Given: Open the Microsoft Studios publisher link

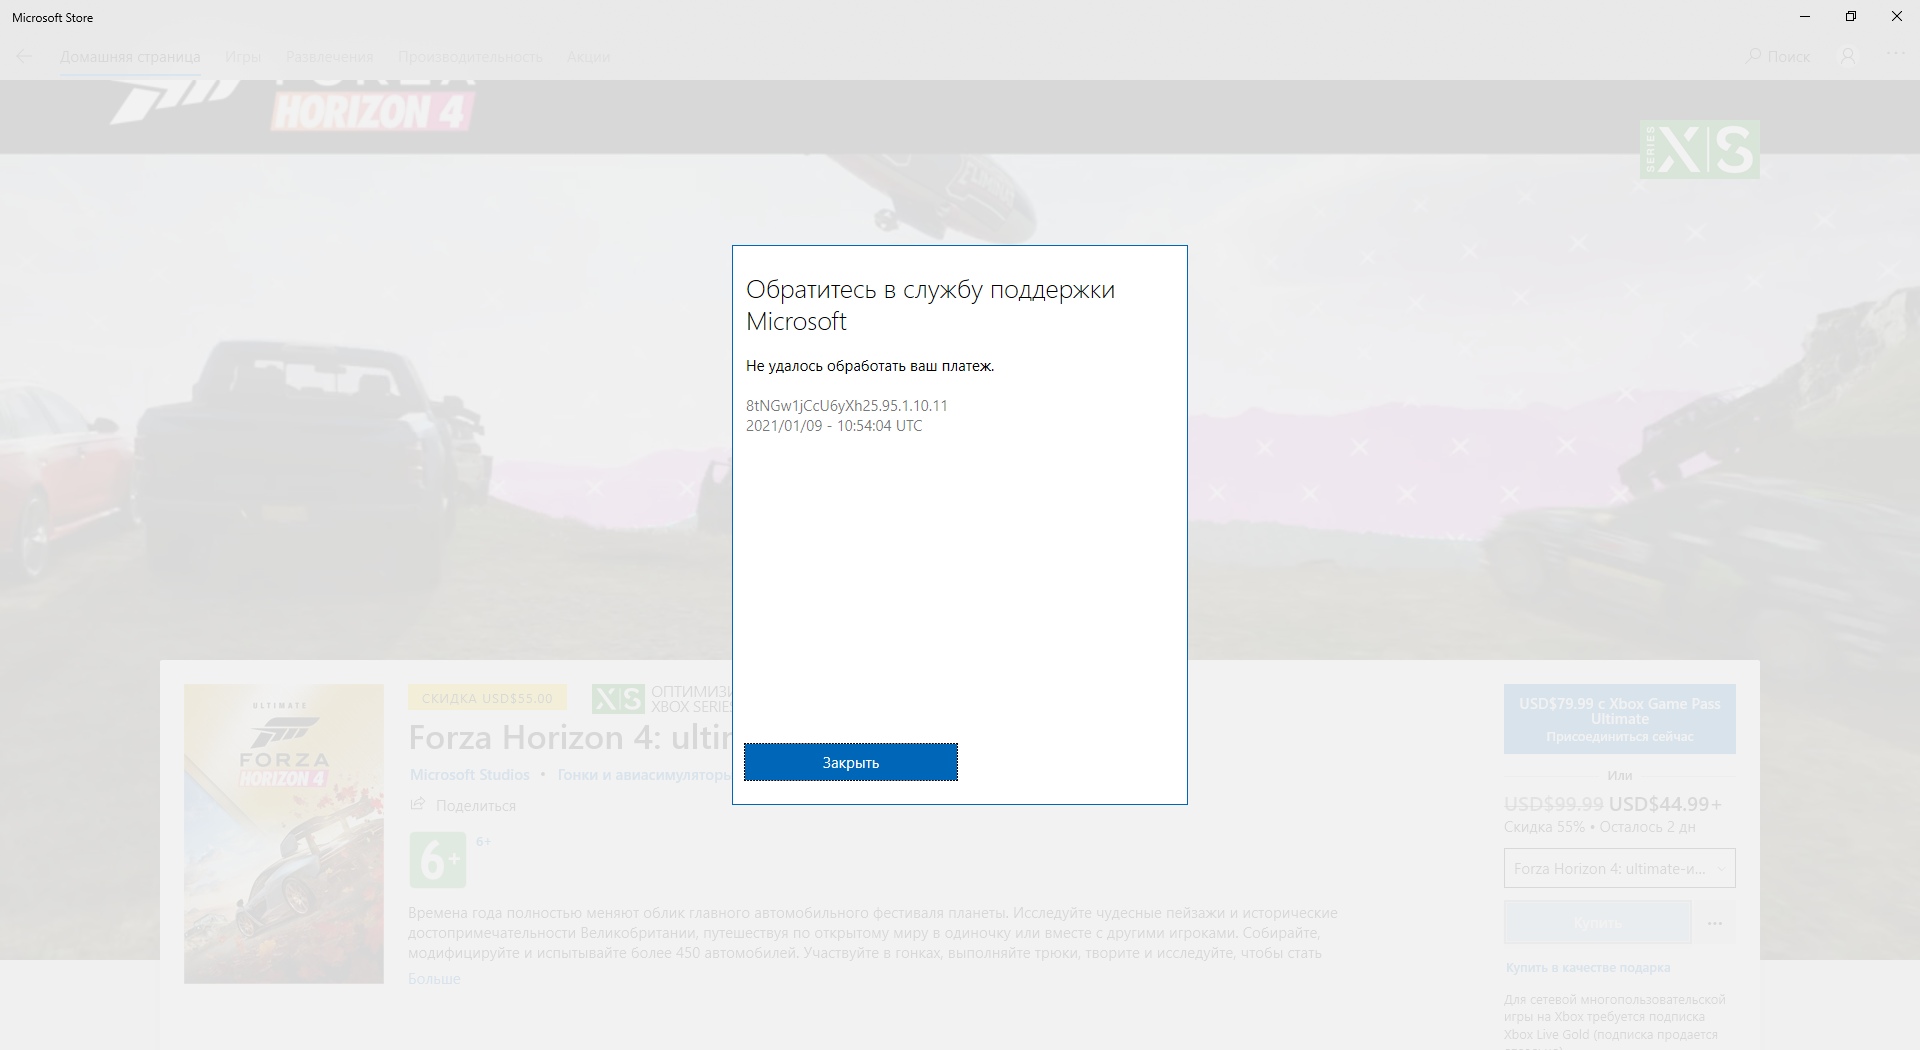Looking at the screenshot, I should pos(470,775).
